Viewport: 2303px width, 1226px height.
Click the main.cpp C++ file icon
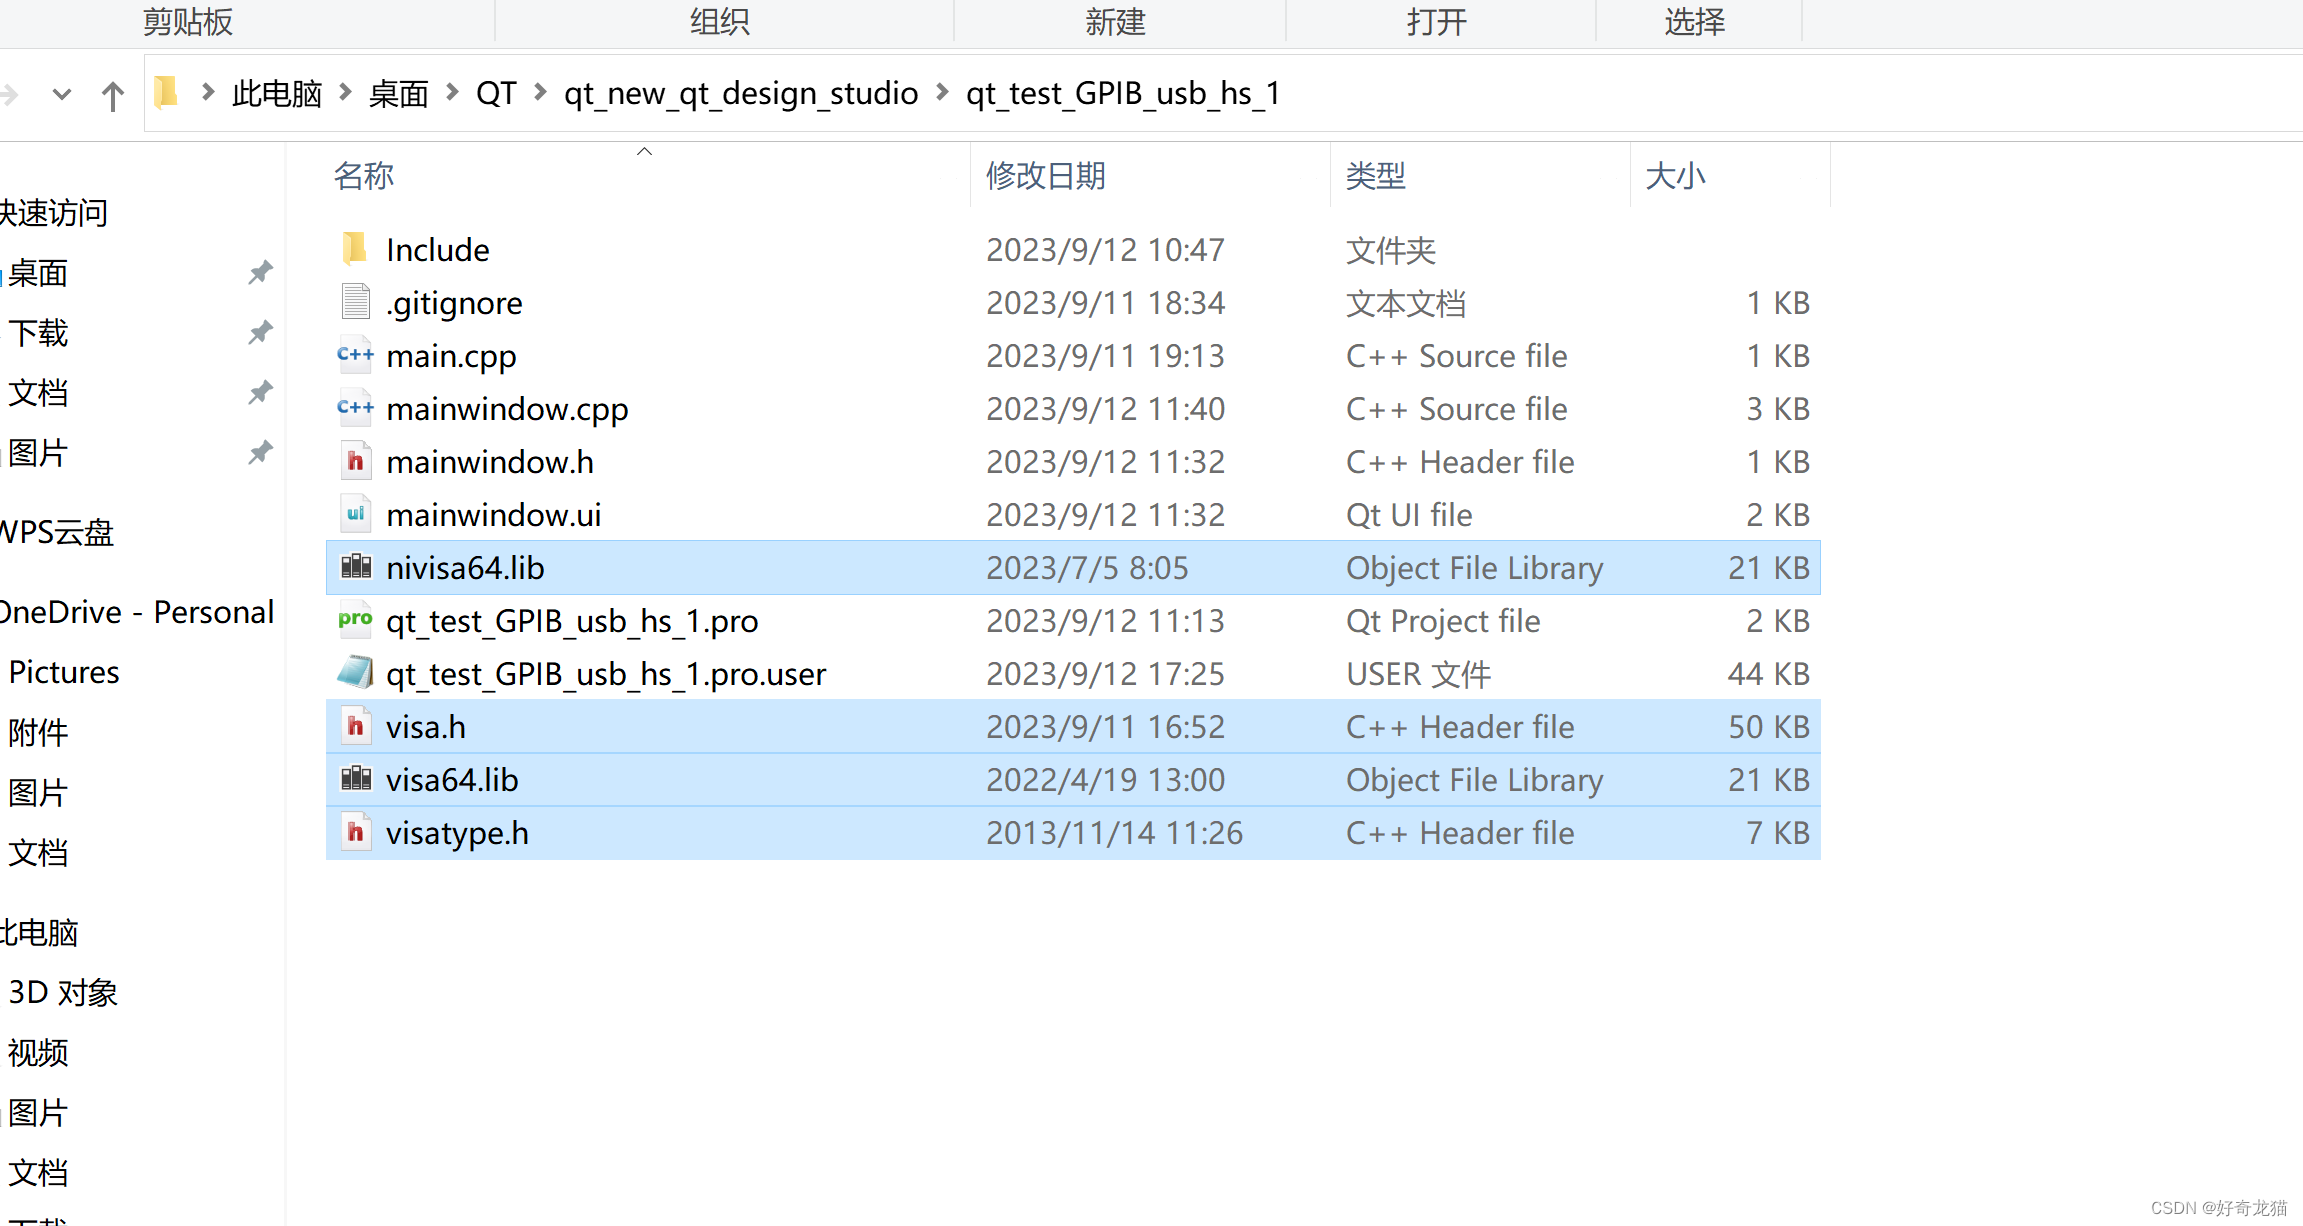tap(355, 355)
